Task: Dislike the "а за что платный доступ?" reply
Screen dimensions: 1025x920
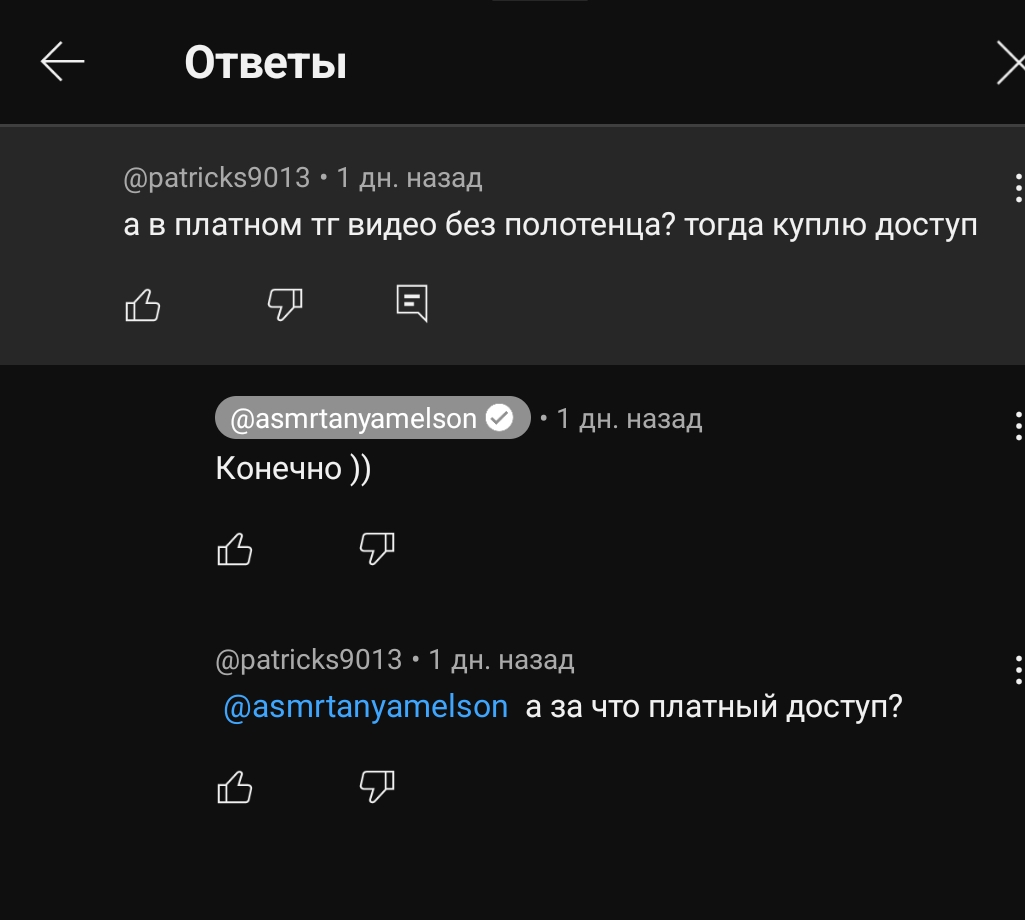Action: pos(377,787)
